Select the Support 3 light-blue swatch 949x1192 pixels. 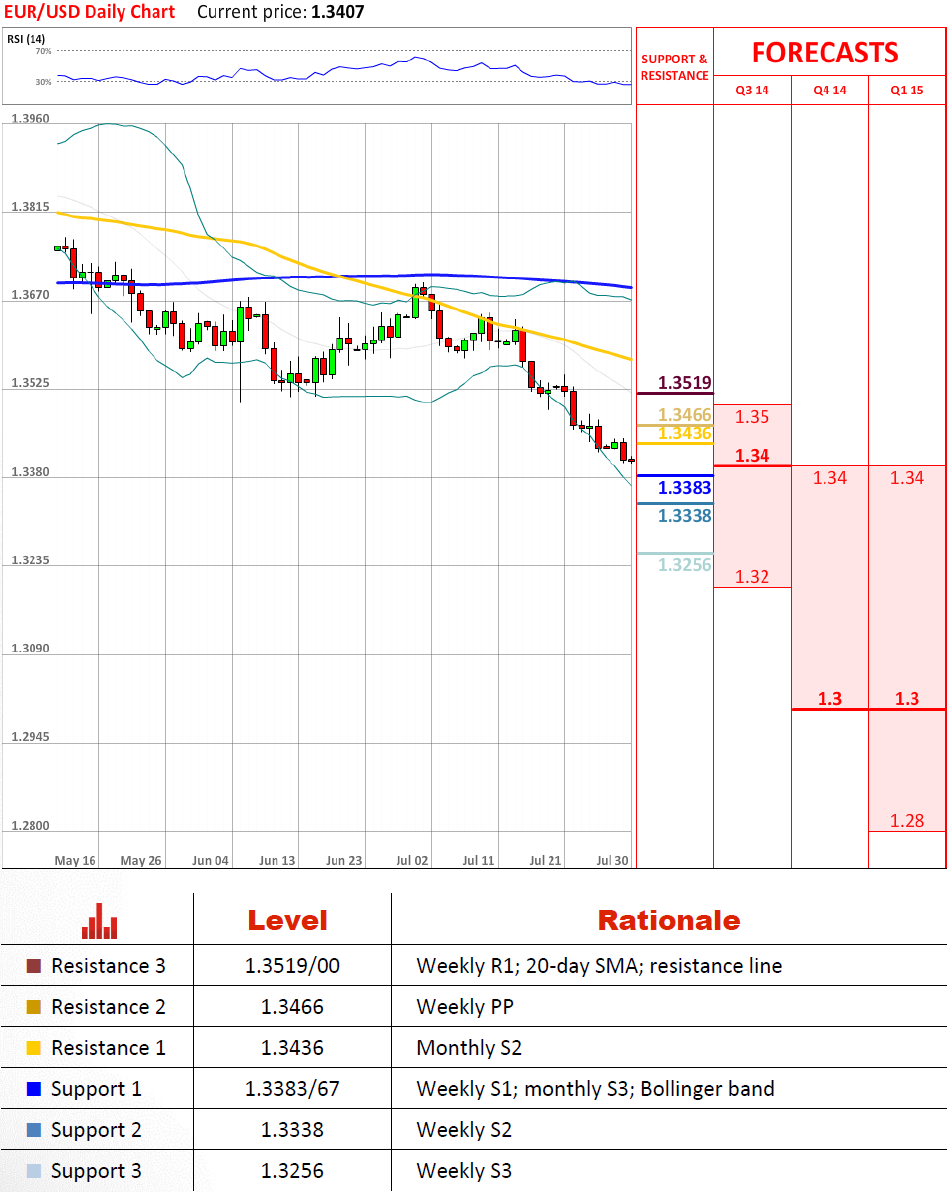tap(34, 1171)
